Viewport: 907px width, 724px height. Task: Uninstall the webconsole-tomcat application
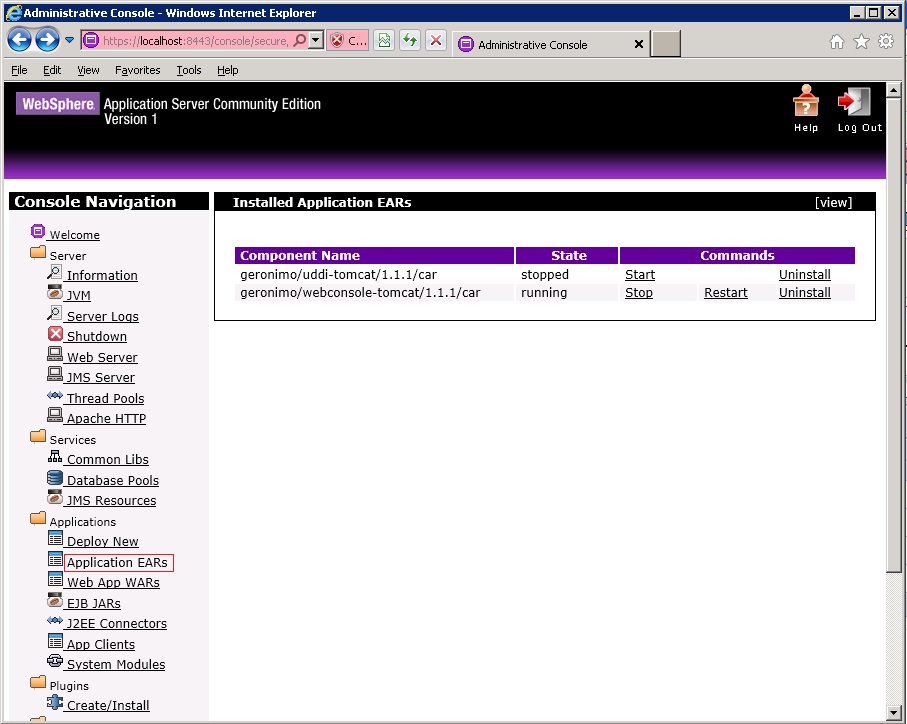805,293
